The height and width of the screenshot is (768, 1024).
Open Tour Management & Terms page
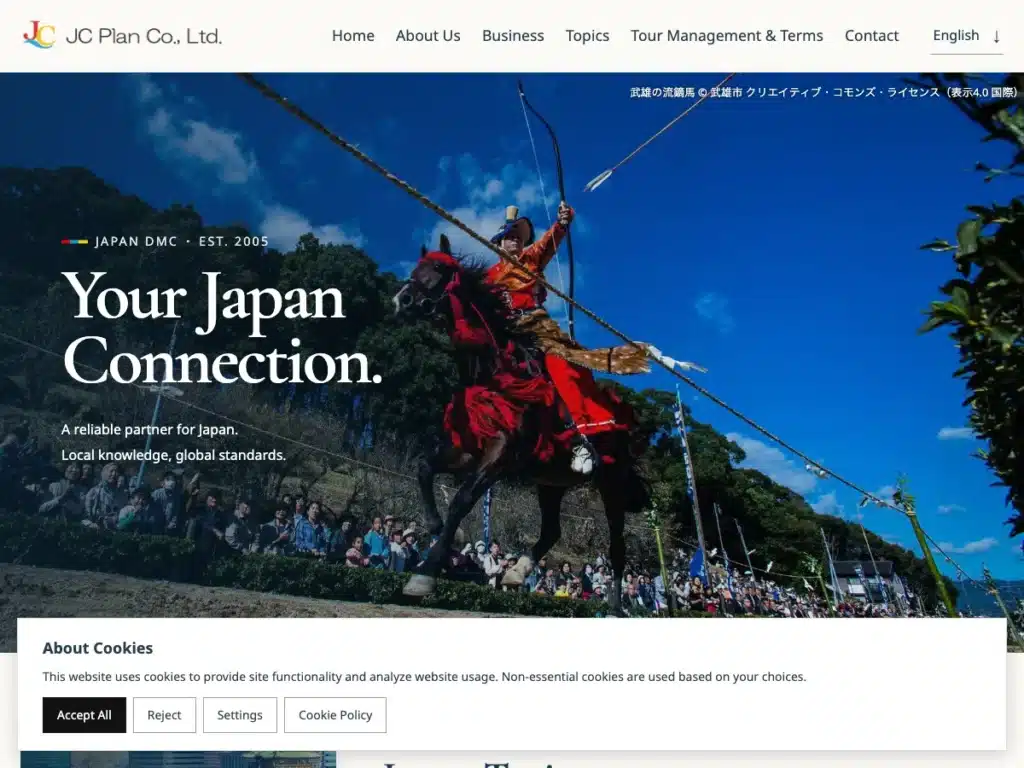point(727,36)
